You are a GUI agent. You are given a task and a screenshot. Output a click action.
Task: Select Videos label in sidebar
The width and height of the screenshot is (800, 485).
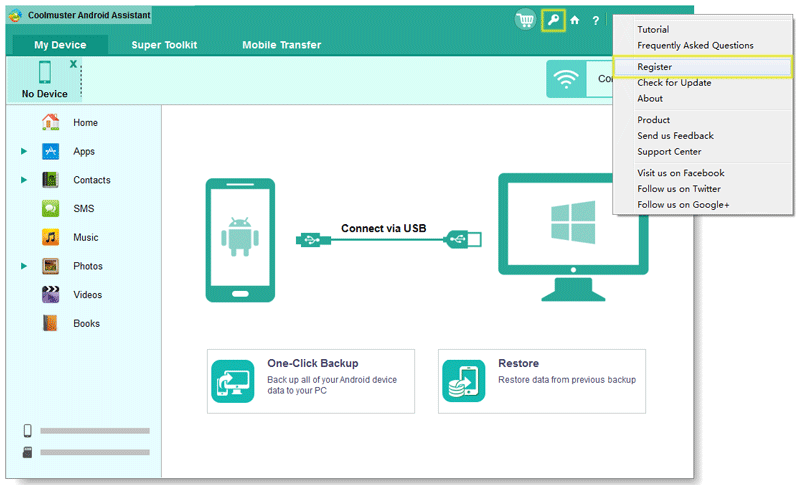[88, 295]
